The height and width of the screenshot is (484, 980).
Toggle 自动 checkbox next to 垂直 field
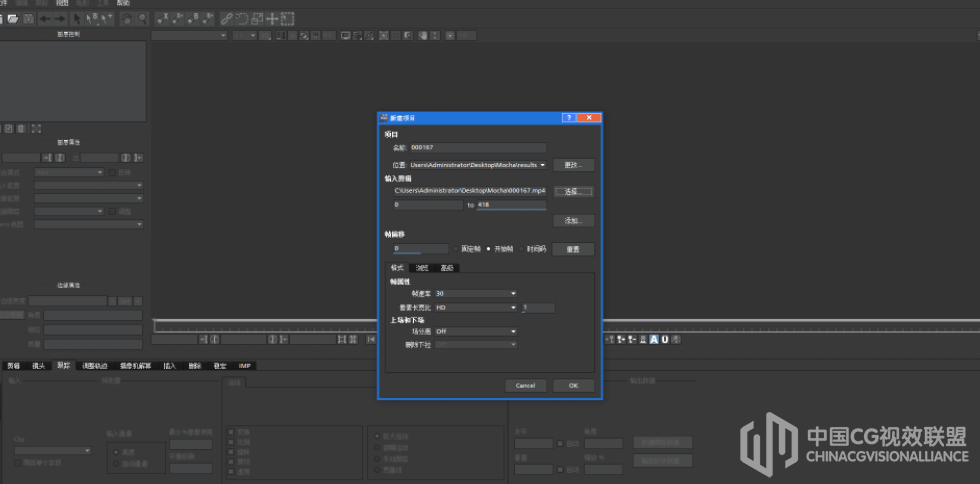560,469
